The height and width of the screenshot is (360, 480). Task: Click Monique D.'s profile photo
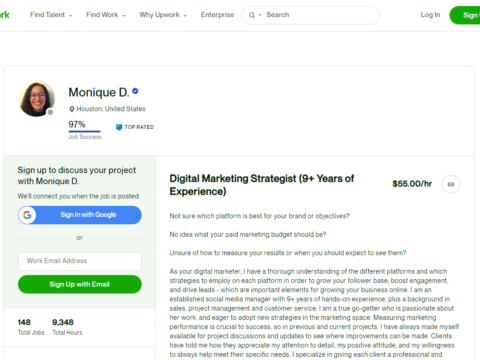(37, 99)
